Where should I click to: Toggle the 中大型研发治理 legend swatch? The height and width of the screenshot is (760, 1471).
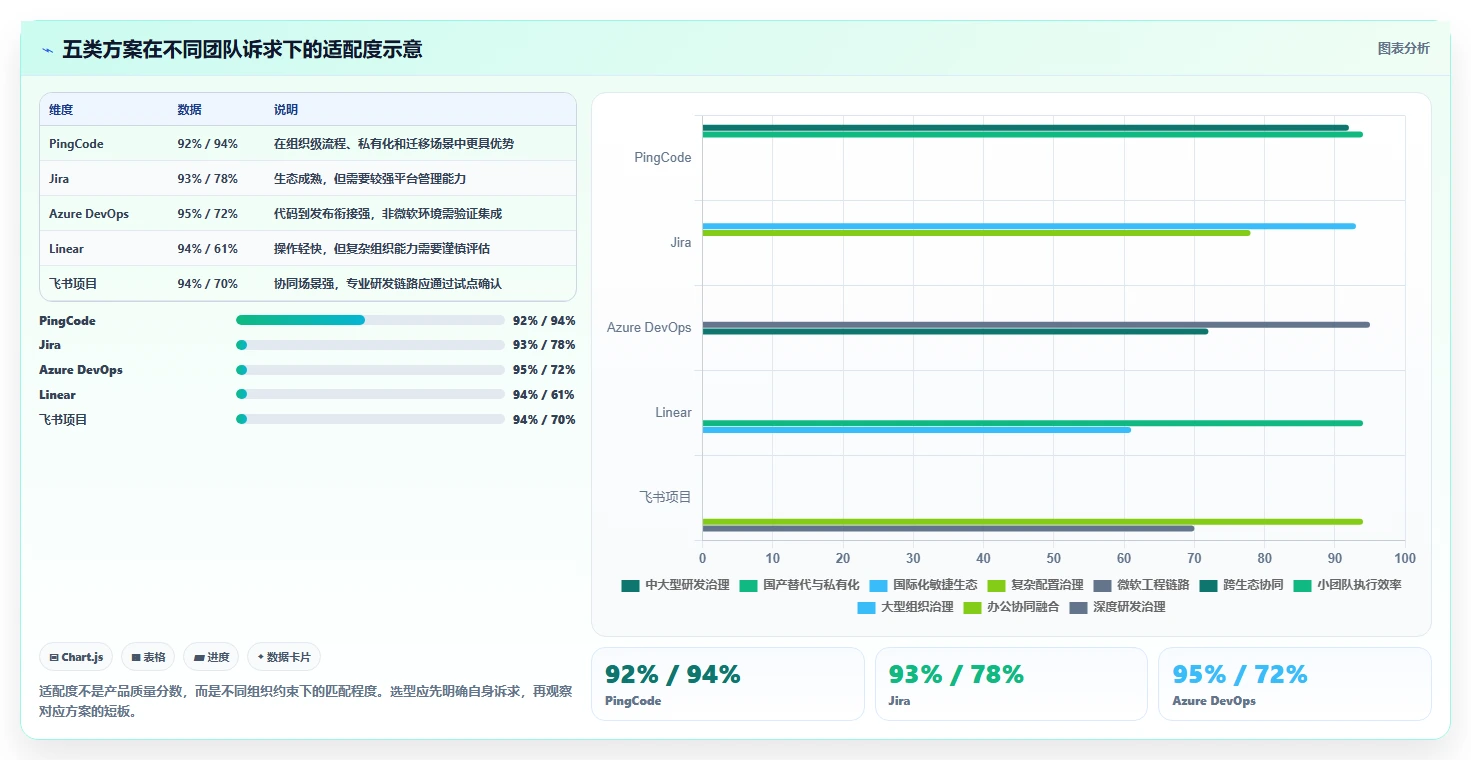tap(630, 585)
